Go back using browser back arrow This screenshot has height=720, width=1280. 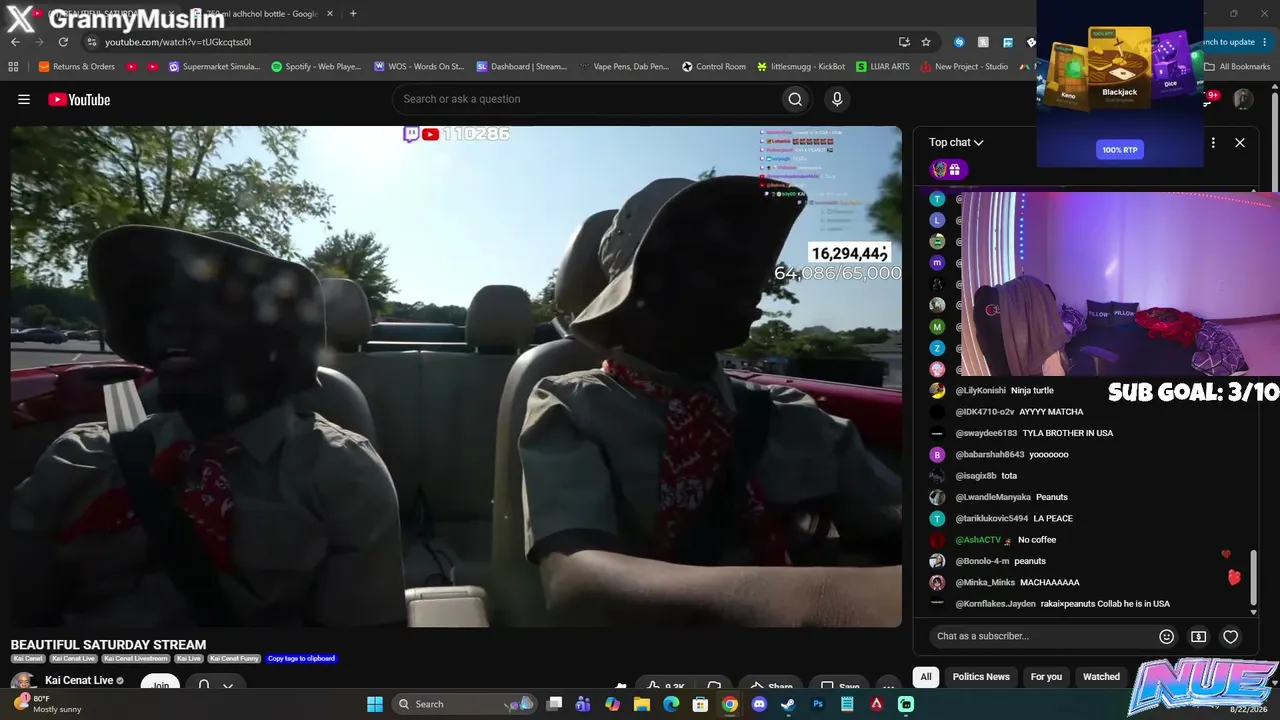click(x=15, y=42)
